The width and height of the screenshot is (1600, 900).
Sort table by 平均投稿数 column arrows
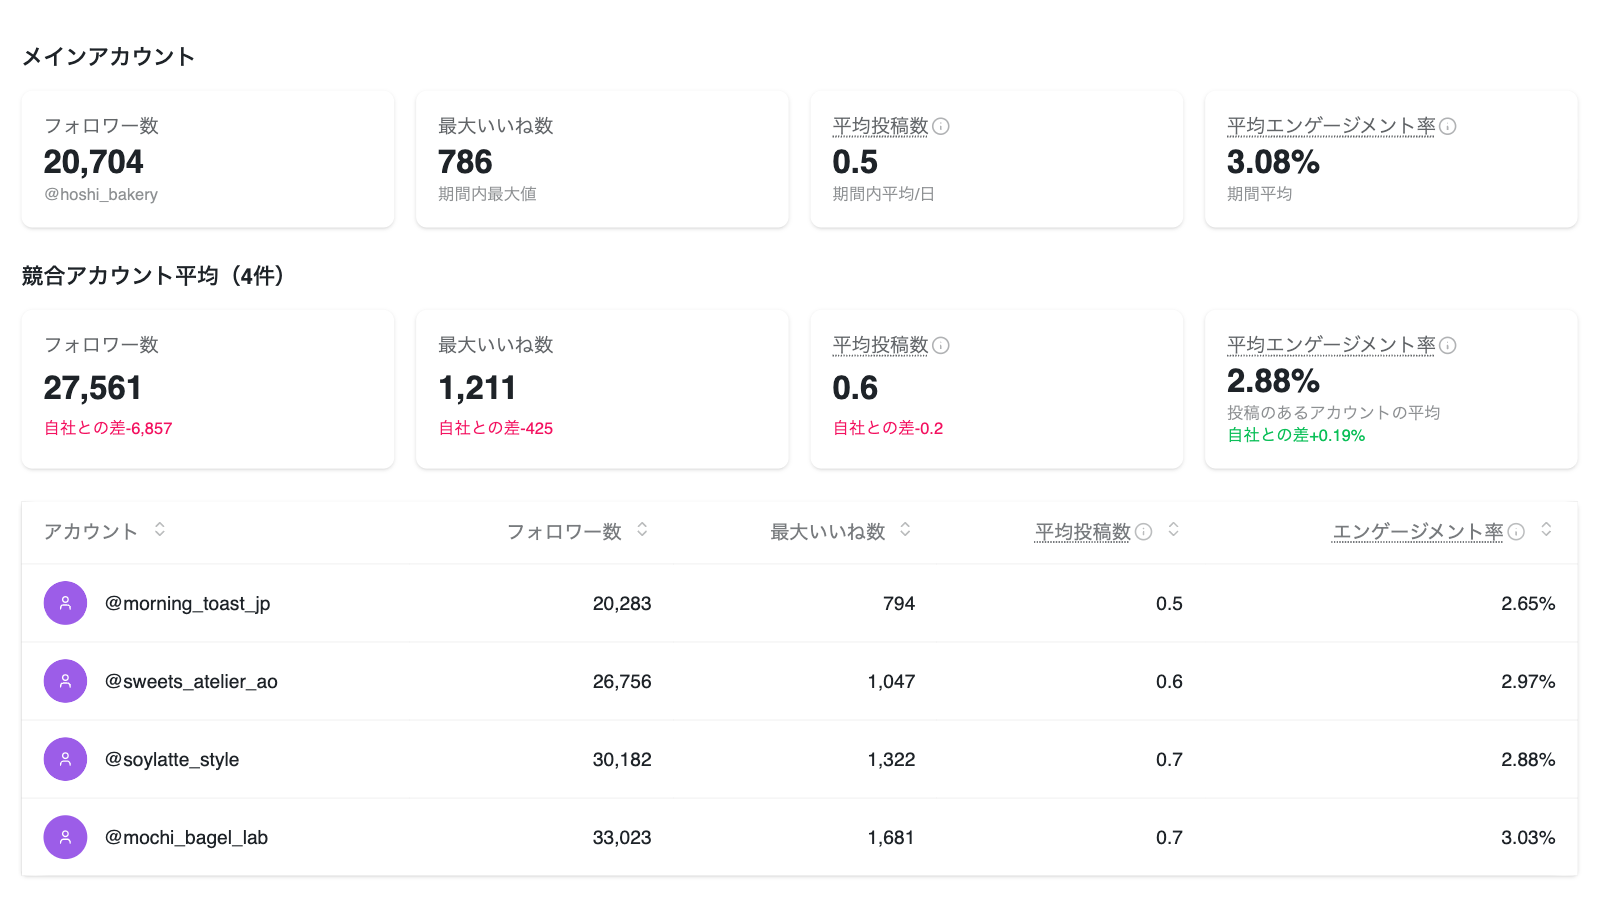(1173, 529)
